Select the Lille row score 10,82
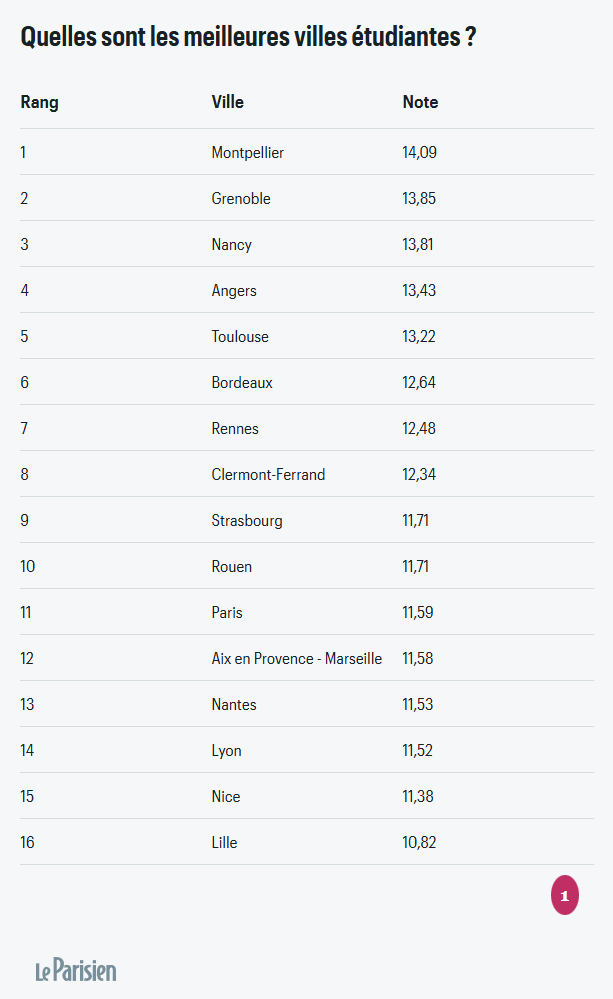This screenshot has height=999, width=613. 419,842
